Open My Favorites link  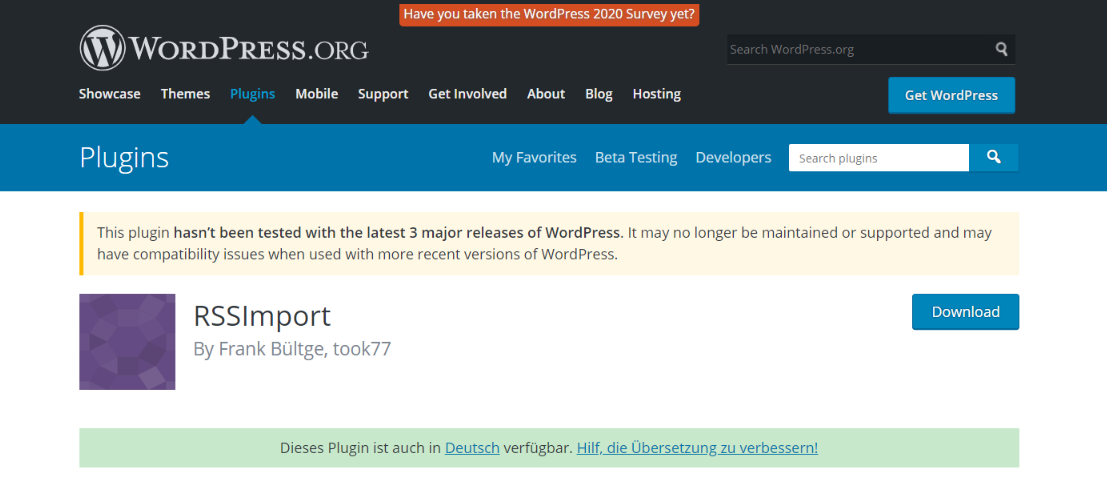[x=534, y=157]
